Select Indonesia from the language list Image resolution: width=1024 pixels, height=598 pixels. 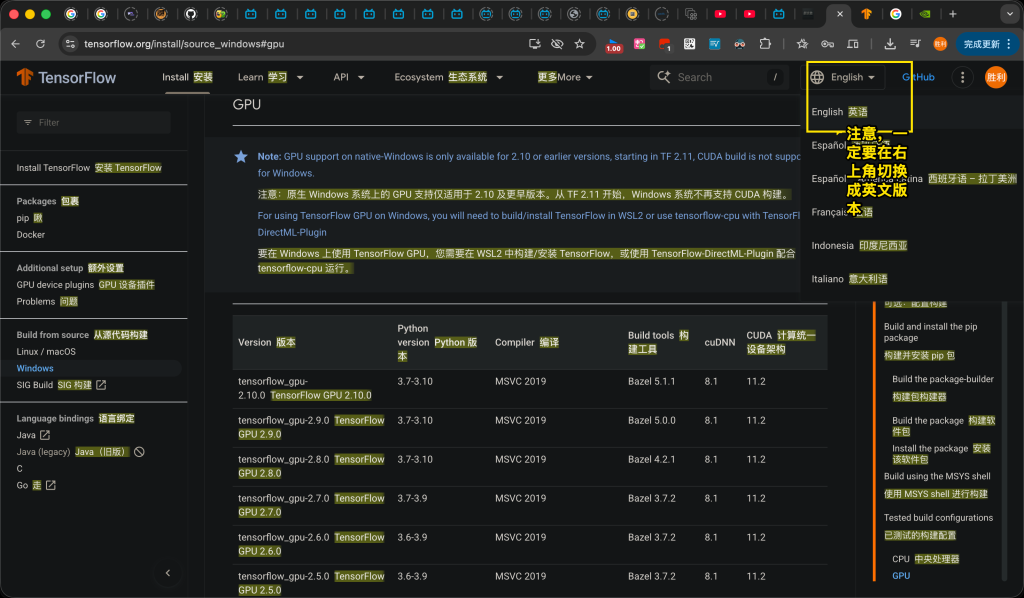[859, 245]
